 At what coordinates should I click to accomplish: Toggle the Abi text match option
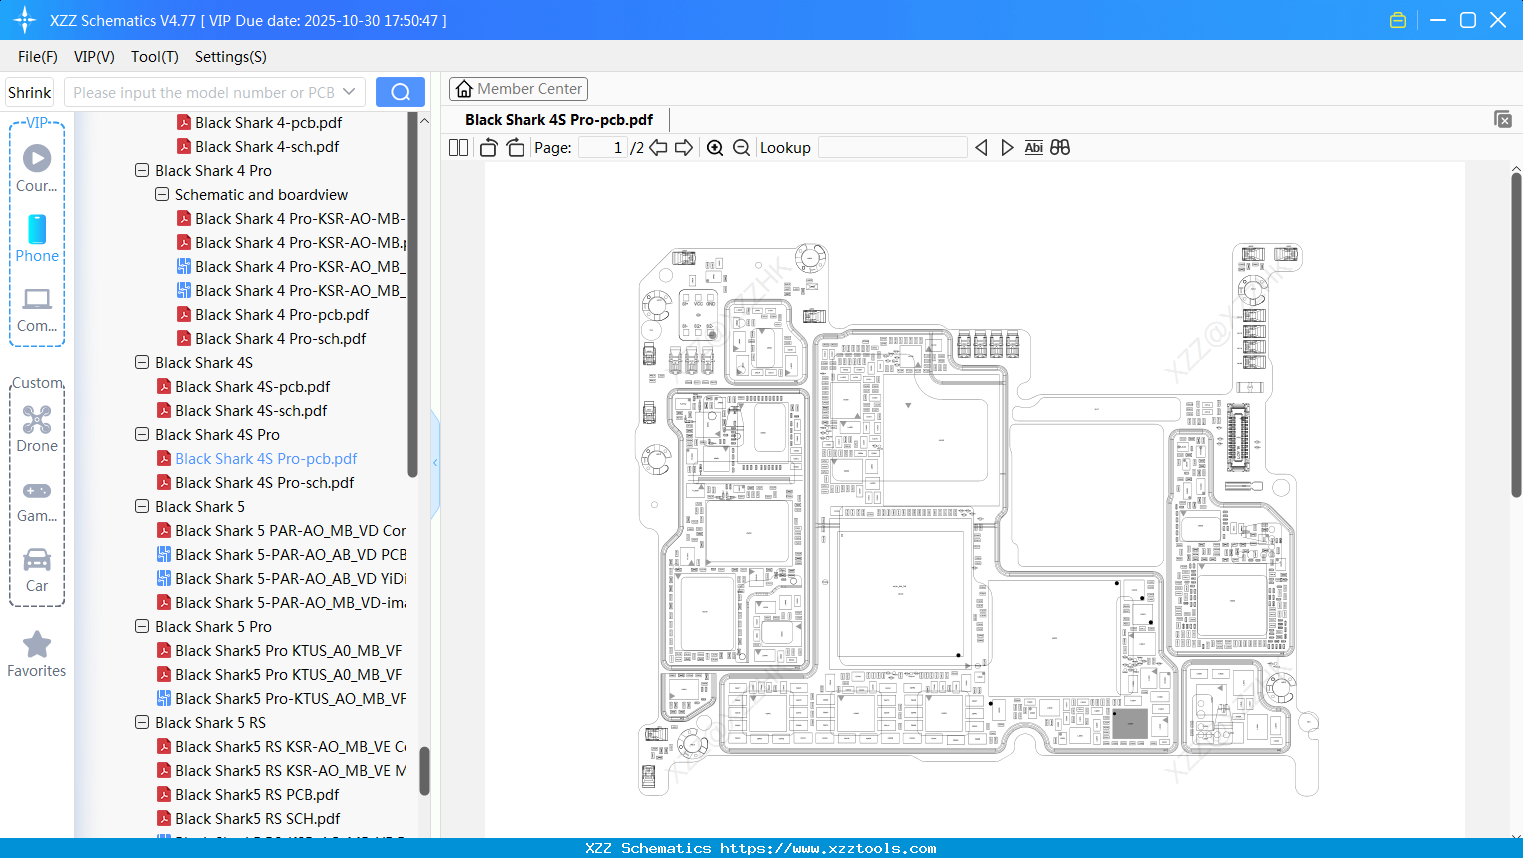pyautogui.click(x=1033, y=148)
